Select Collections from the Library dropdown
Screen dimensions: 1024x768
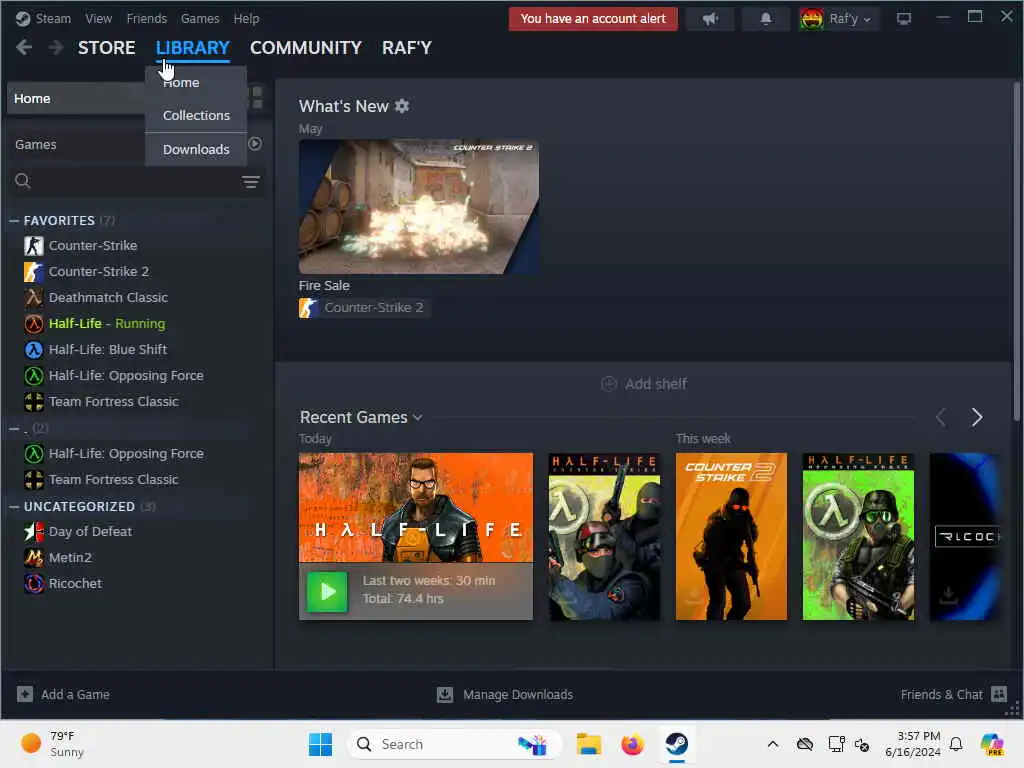coord(196,116)
